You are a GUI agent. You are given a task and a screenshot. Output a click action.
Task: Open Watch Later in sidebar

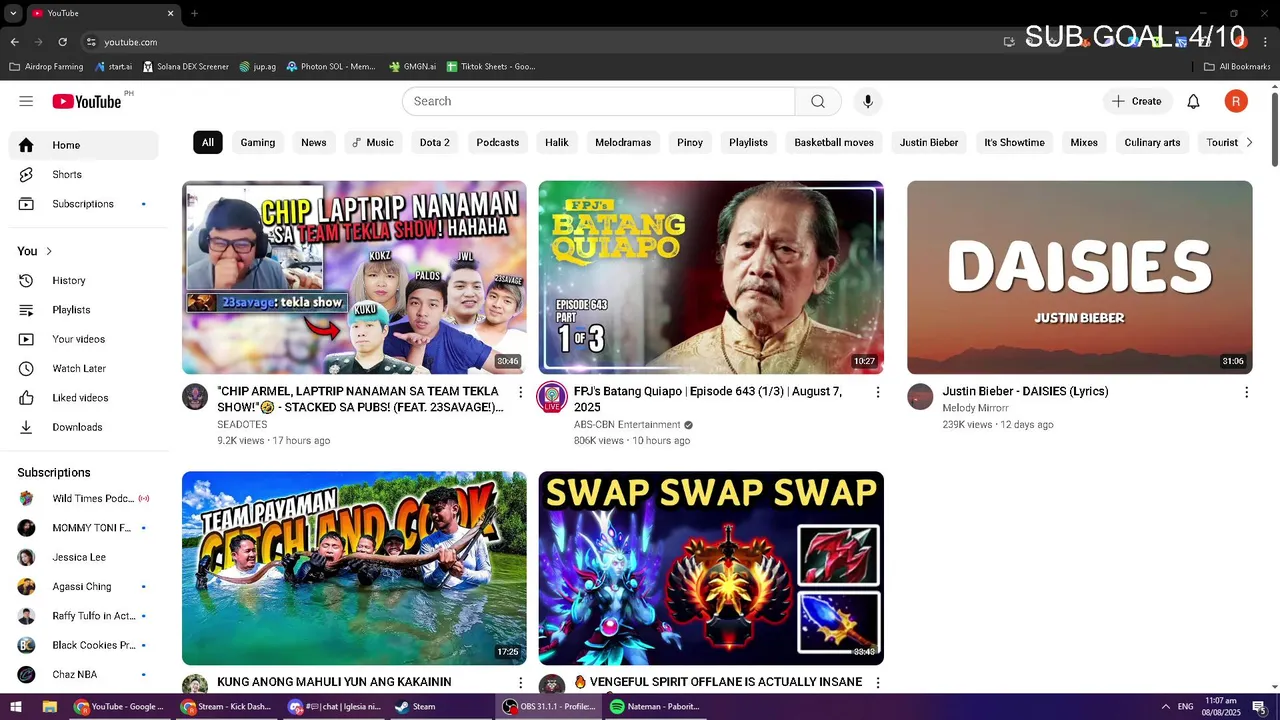click(84, 368)
